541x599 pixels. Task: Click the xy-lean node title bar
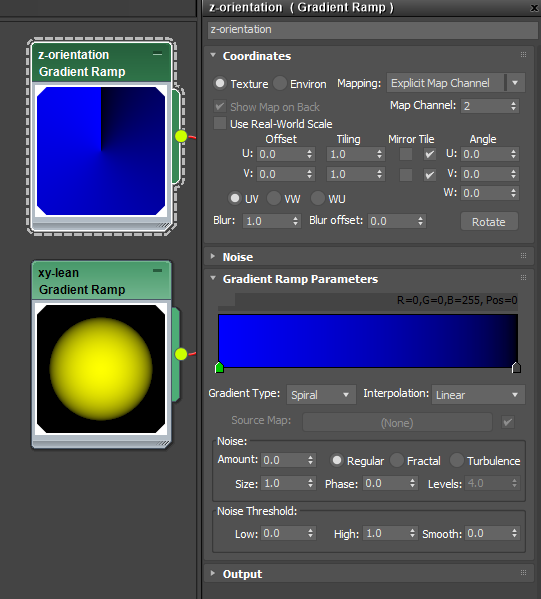(x=101, y=281)
